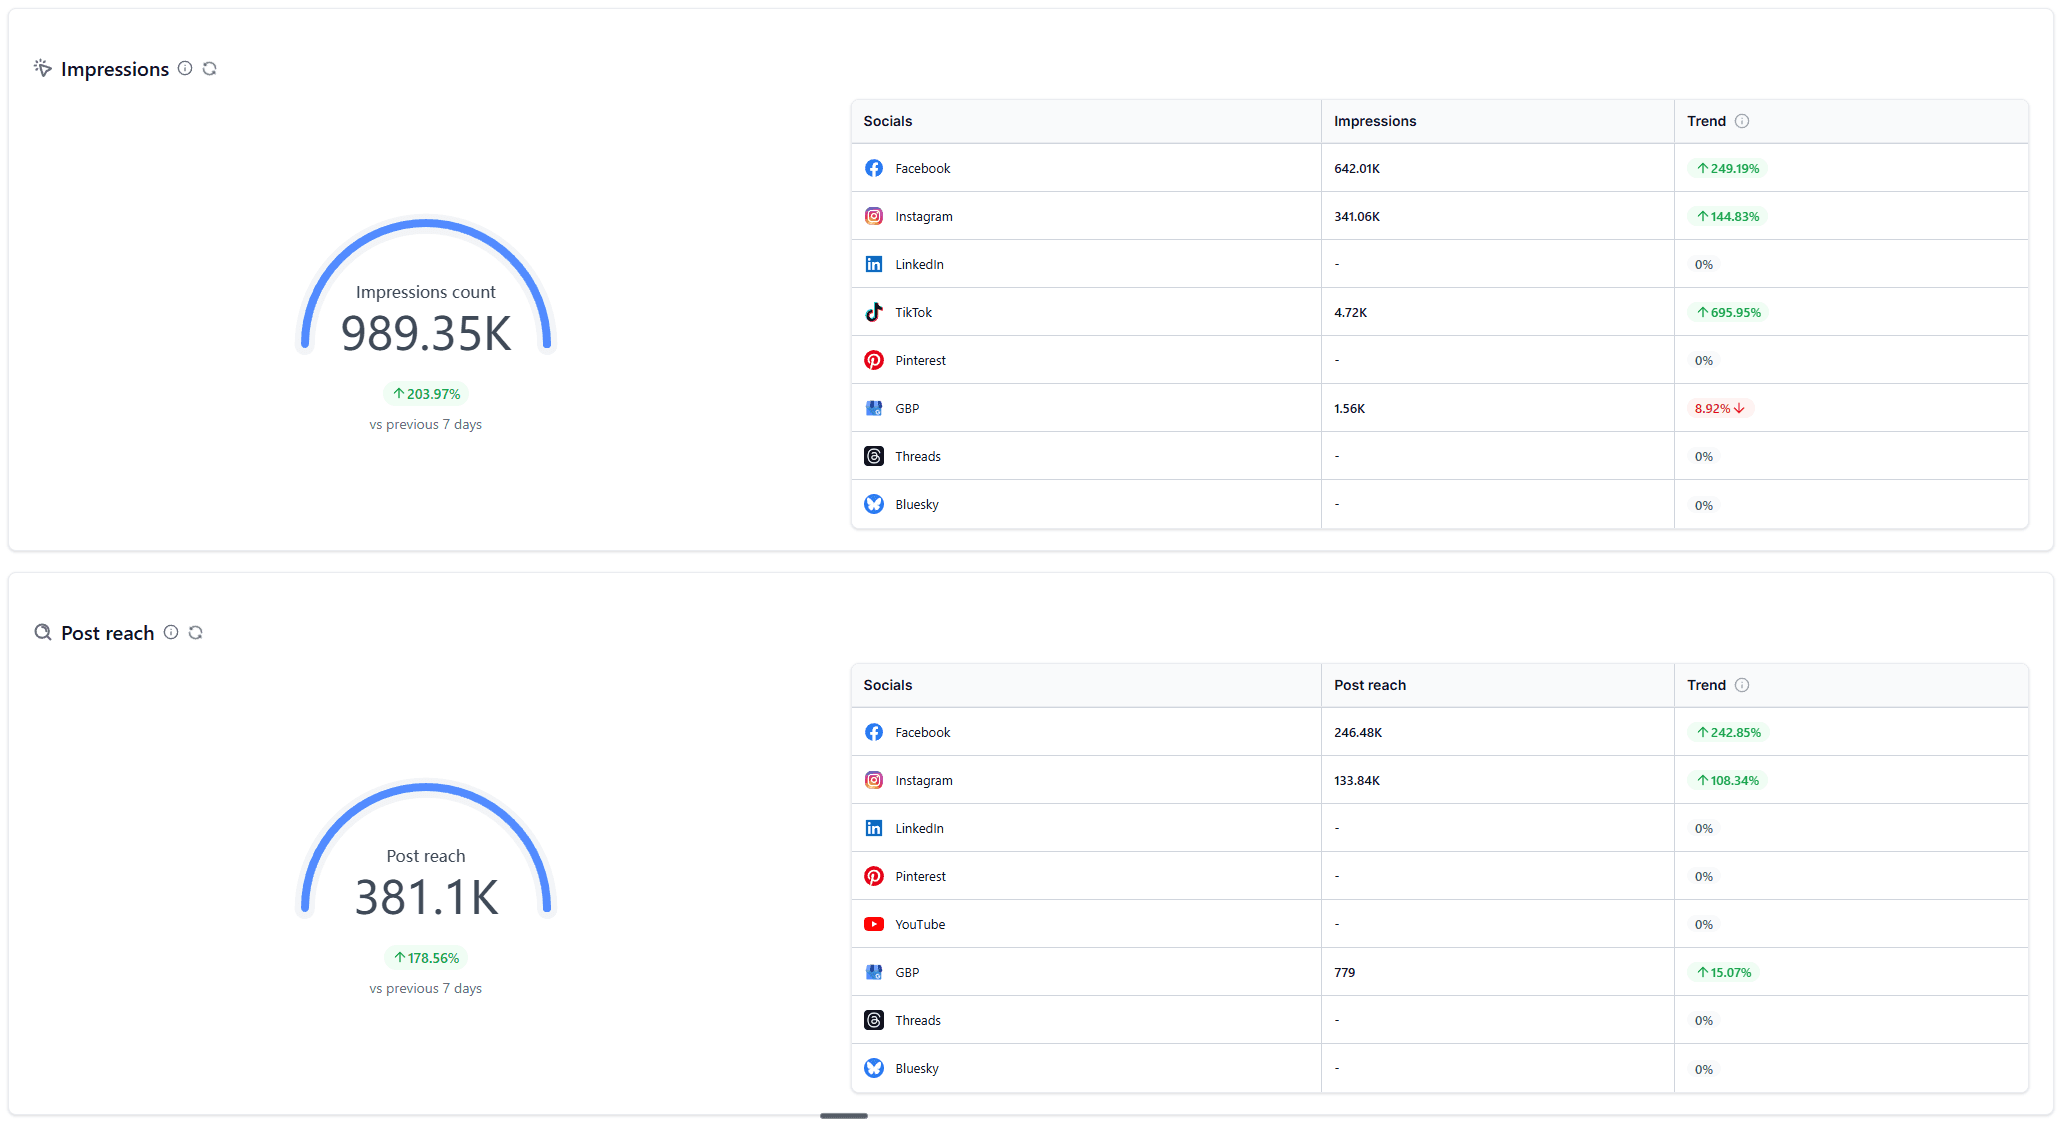Click Instagram post reach value 133.84K
Viewport: 2070px width, 1128px height.
click(x=1357, y=780)
